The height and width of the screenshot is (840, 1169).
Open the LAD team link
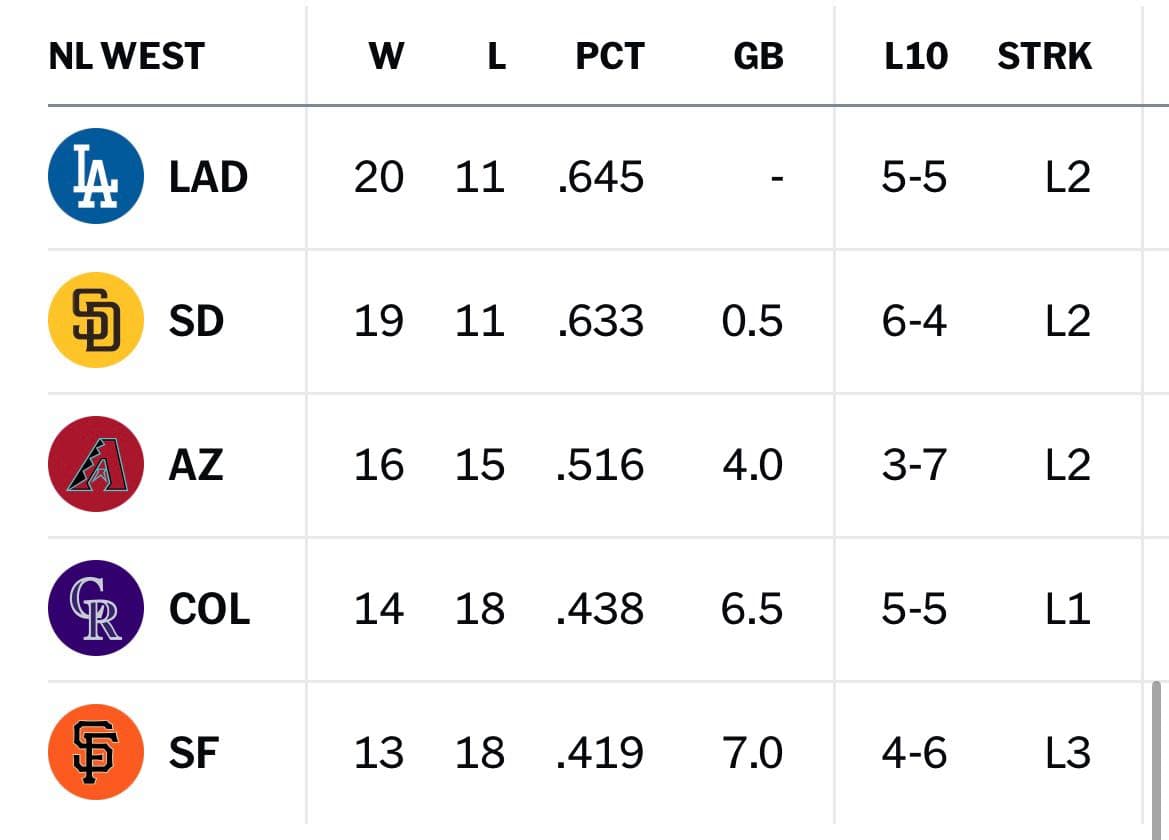tap(208, 177)
